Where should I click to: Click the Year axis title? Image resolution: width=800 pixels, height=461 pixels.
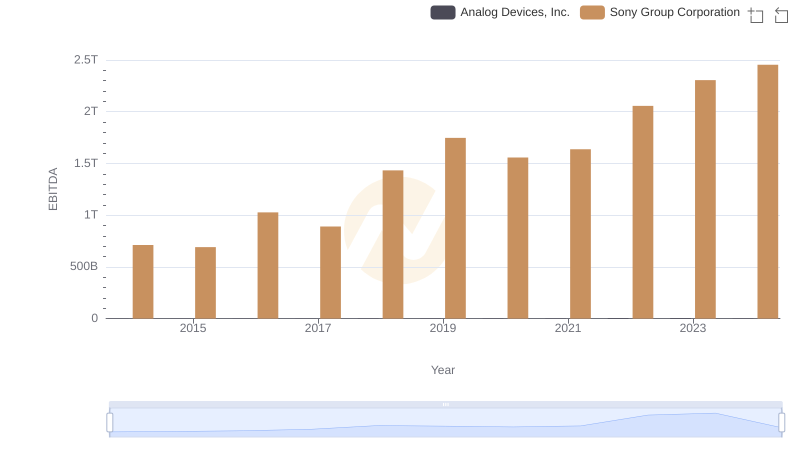click(443, 370)
